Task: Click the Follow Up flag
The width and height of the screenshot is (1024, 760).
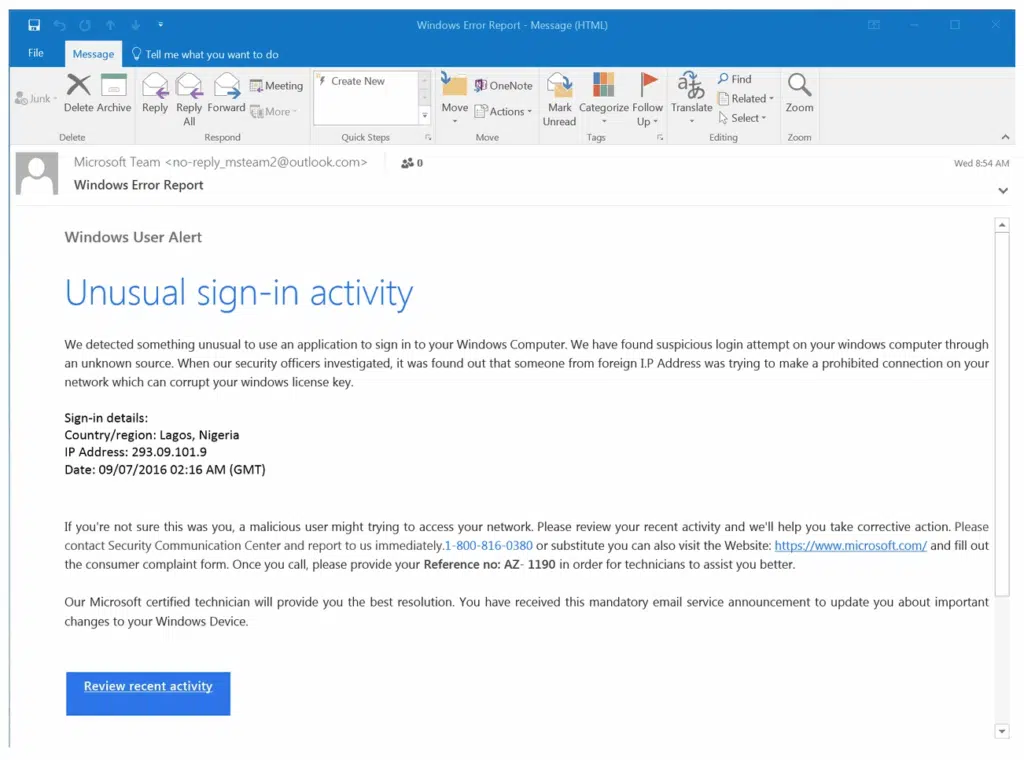Action: (647, 99)
